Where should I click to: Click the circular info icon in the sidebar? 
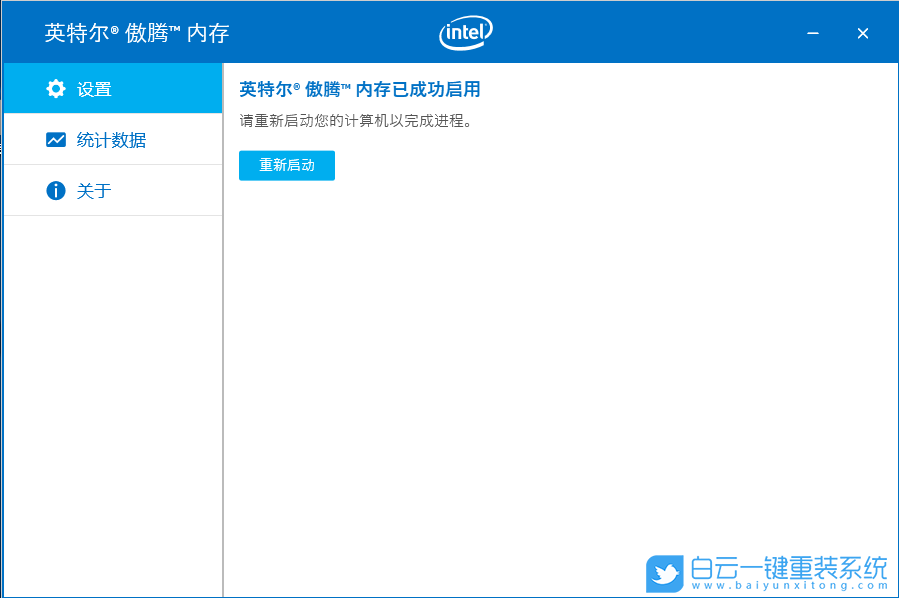tap(57, 190)
